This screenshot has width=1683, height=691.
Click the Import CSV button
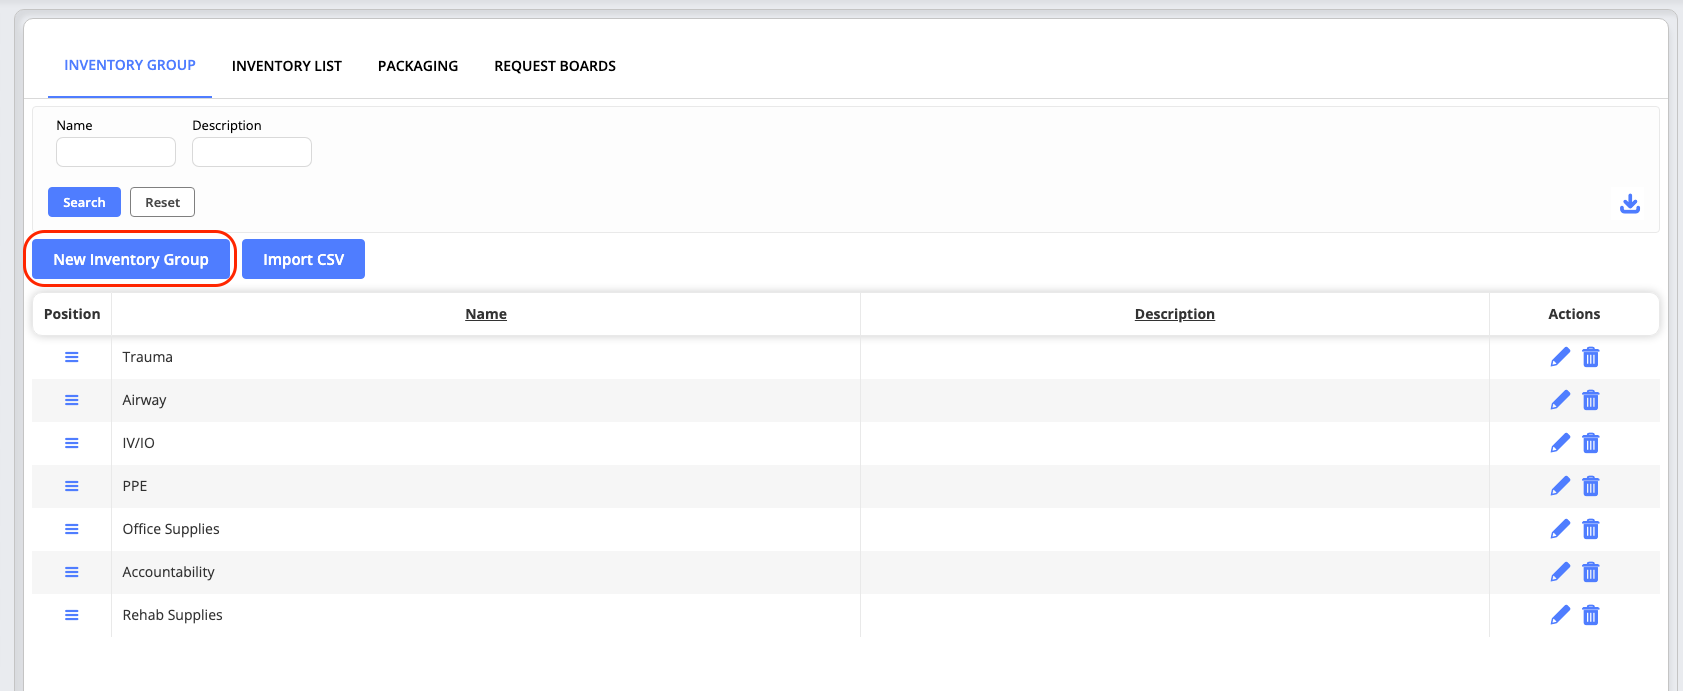[303, 259]
